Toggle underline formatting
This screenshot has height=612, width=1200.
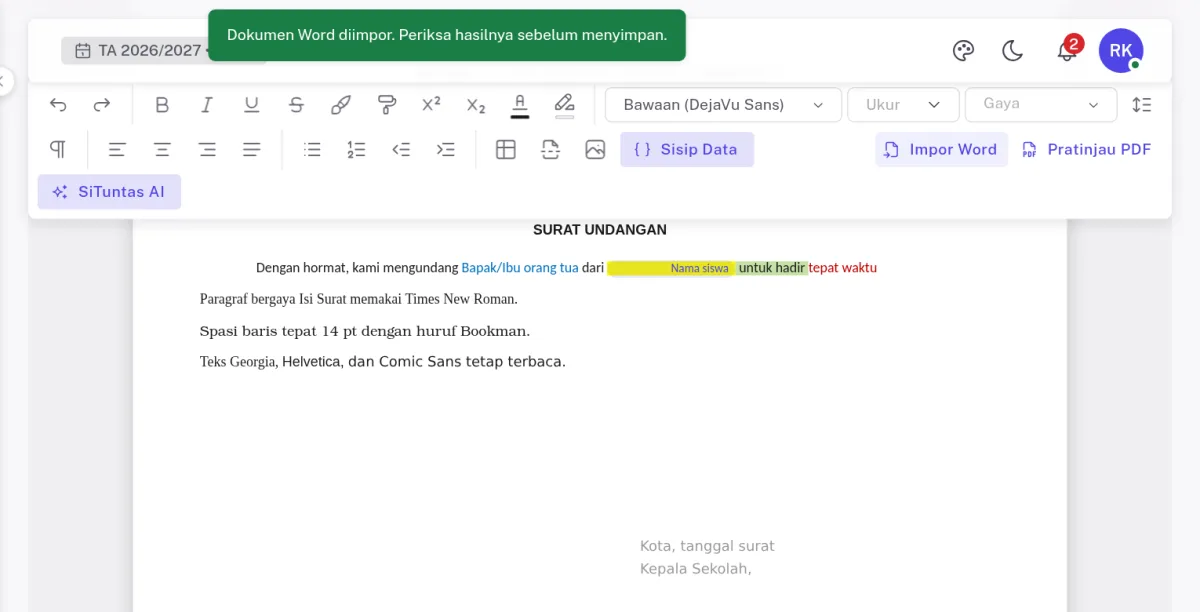click(252, 105)
